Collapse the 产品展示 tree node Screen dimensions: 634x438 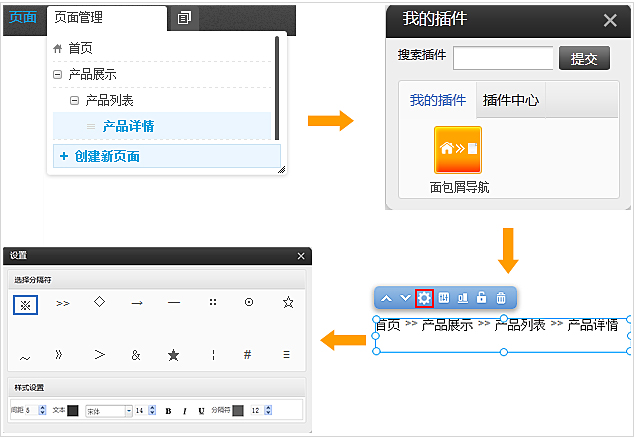click(57, 74)
